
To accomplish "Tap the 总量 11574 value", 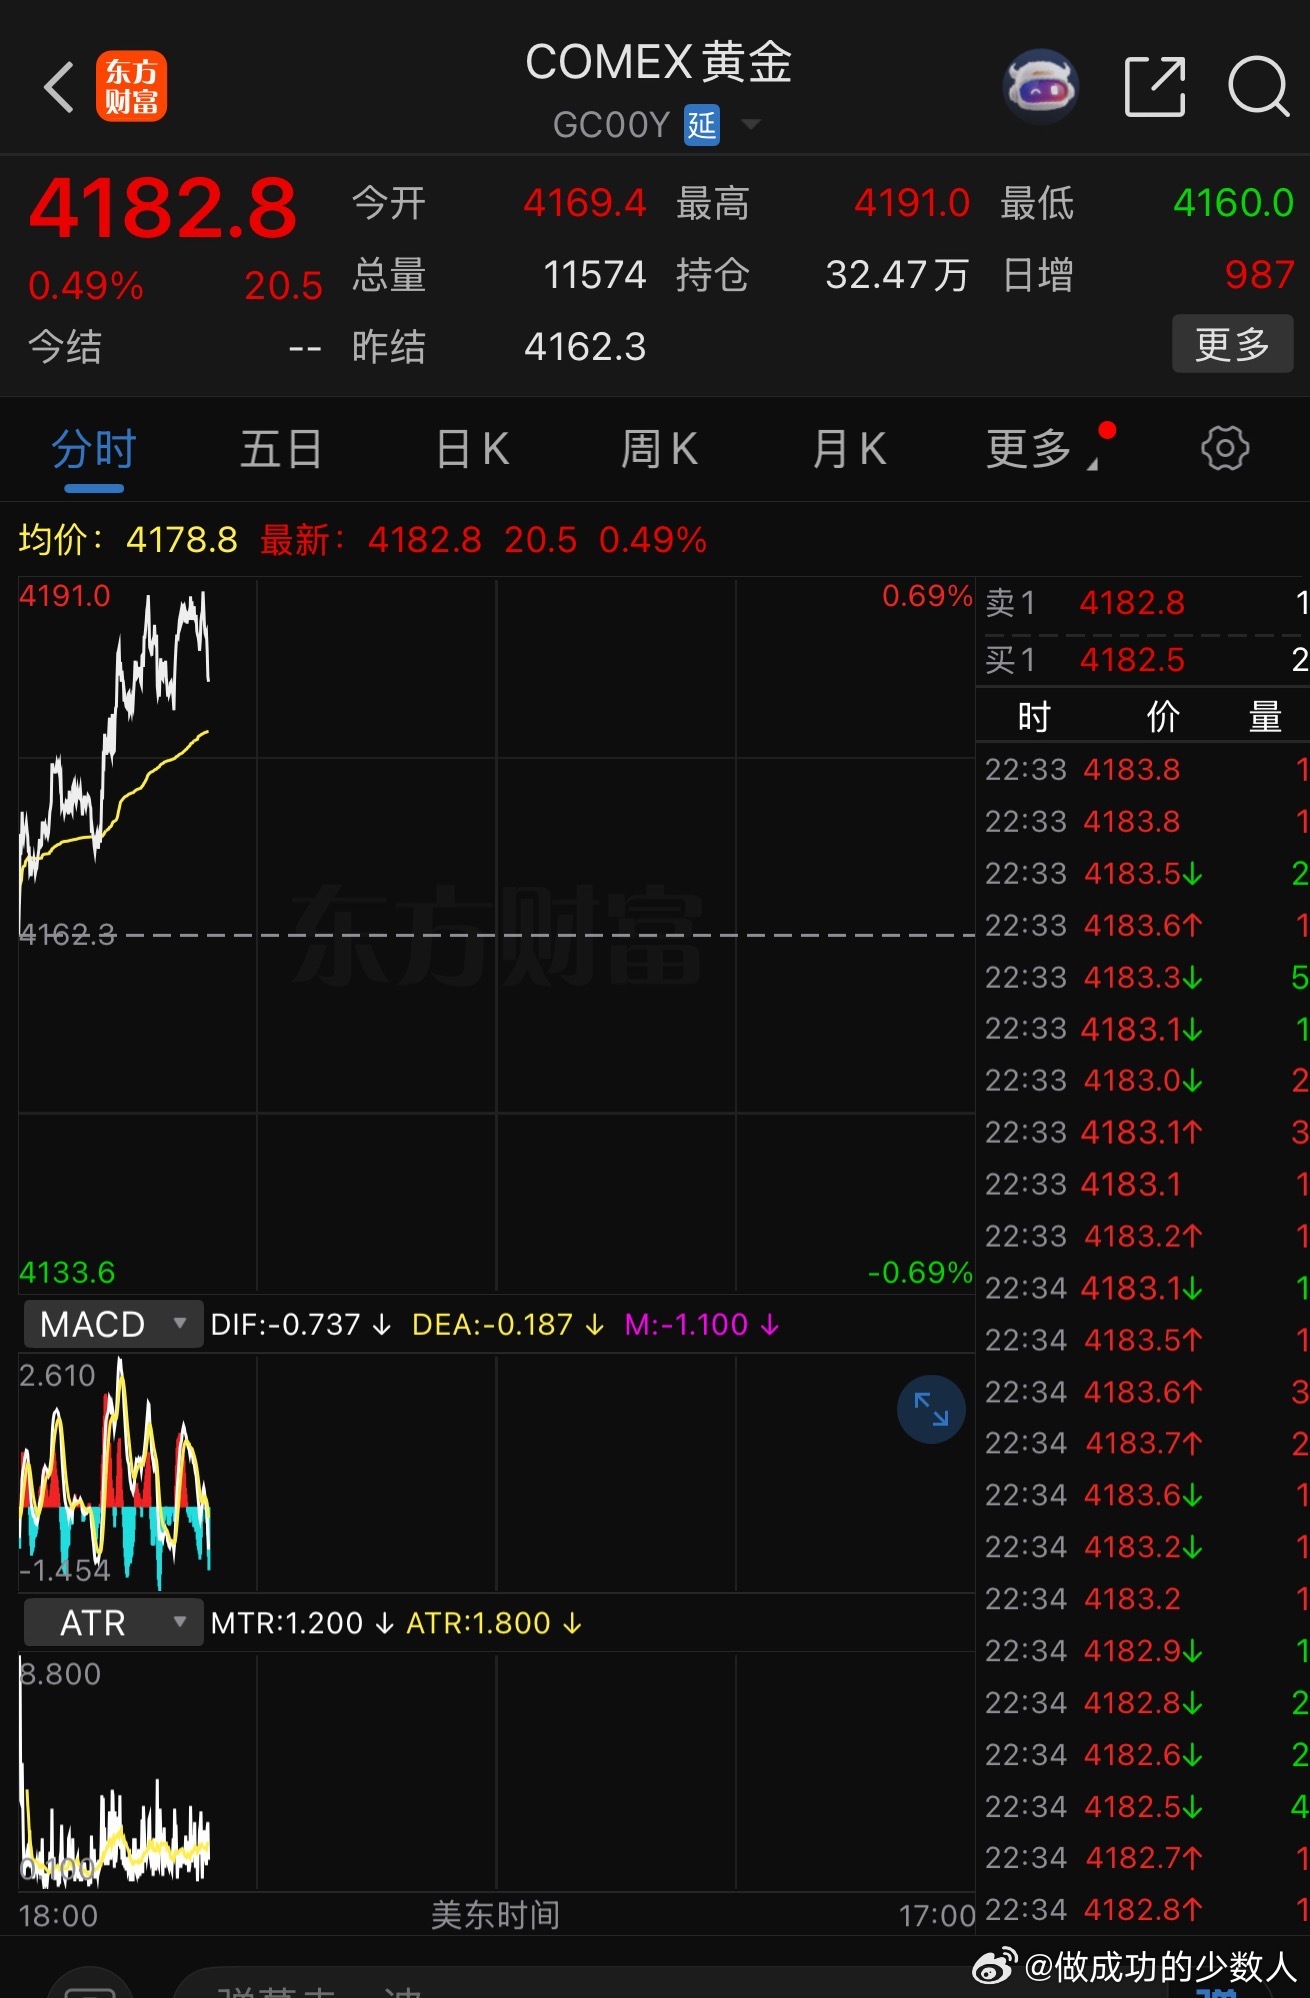I will [x=595, y=275].
